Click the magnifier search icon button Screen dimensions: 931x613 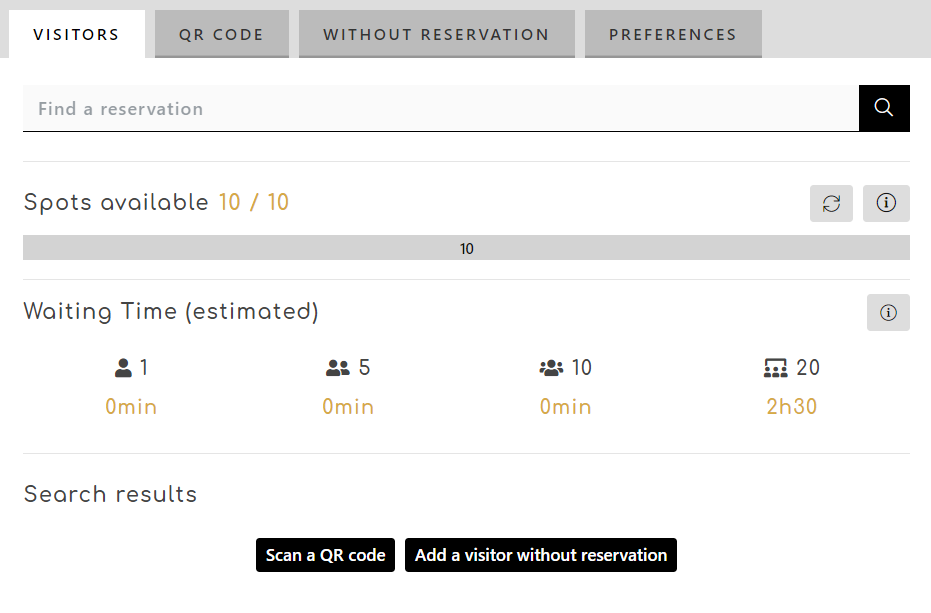pos(884,108)
